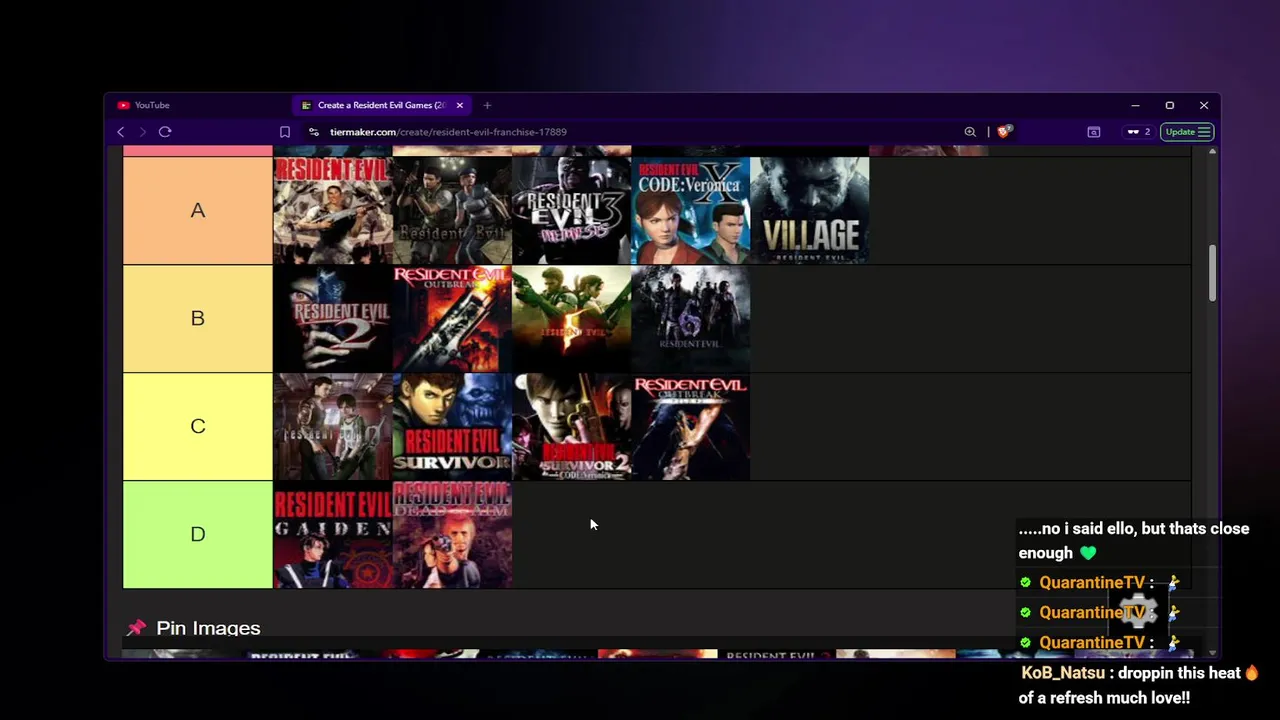The width and height of the screenshot is (1280, 720).
Task: Select the Resident Evil 6 cover
Action: (690, 318)
